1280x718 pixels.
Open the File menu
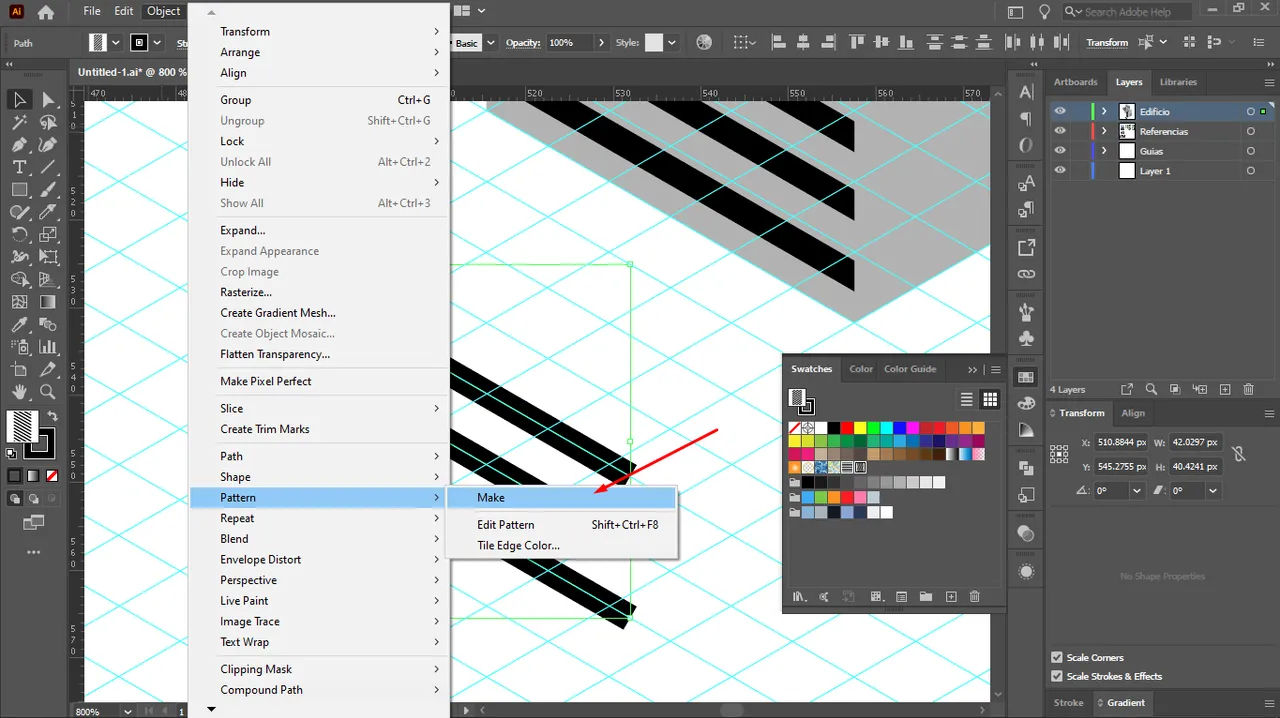pos(92,11)
